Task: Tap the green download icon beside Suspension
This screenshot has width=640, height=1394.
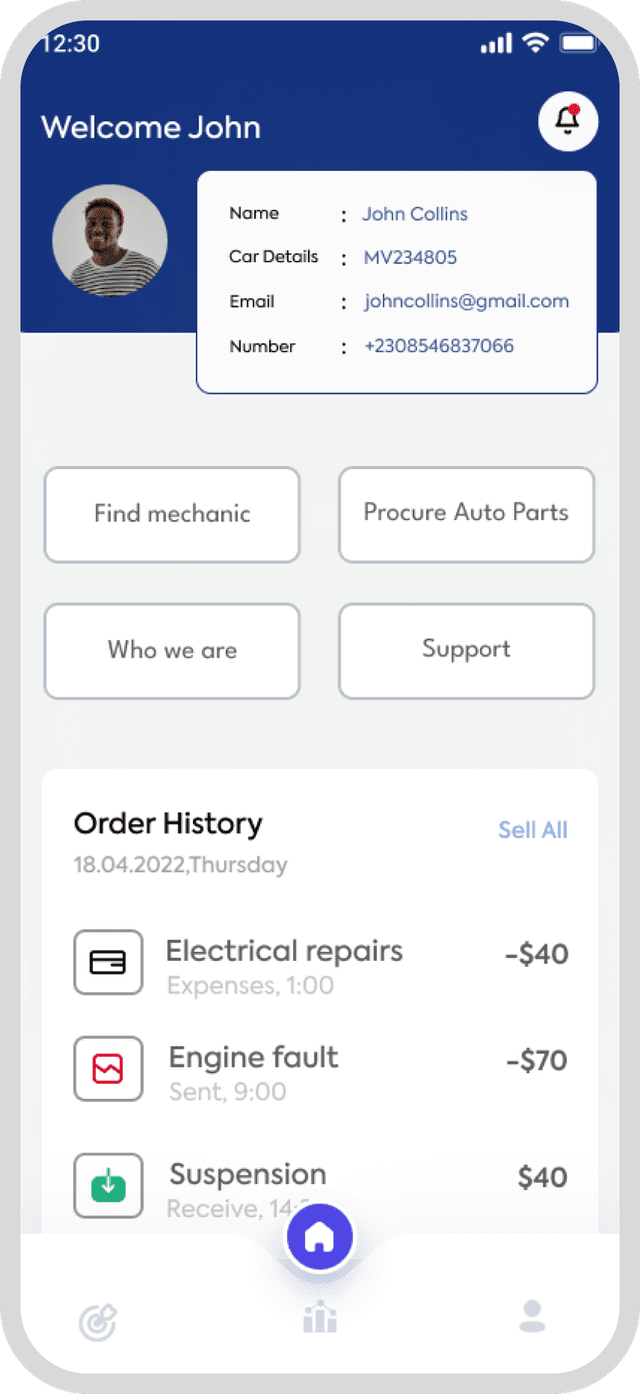Action: (108, 1186)
